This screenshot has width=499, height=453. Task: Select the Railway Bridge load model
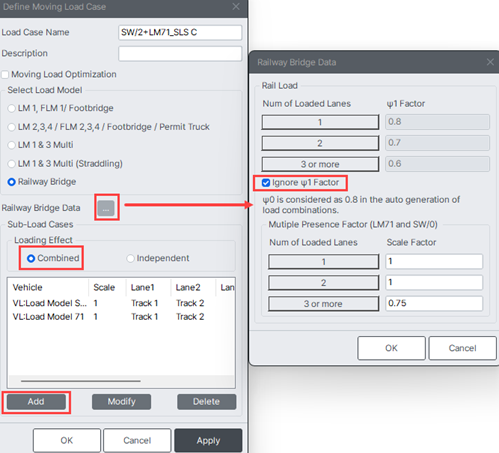[12, 182]
